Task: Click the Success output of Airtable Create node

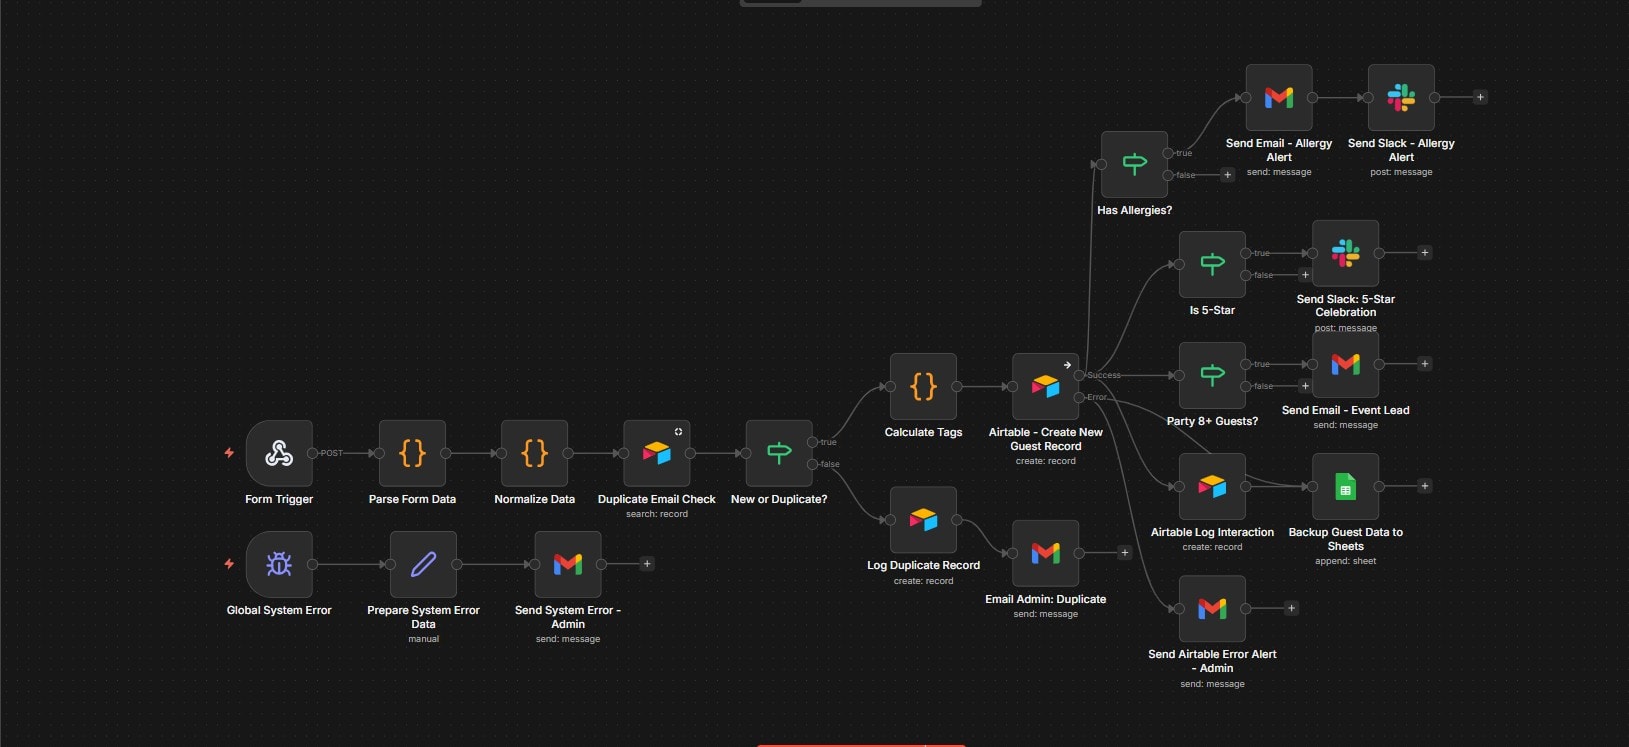Action: [x=1080, y=375]
